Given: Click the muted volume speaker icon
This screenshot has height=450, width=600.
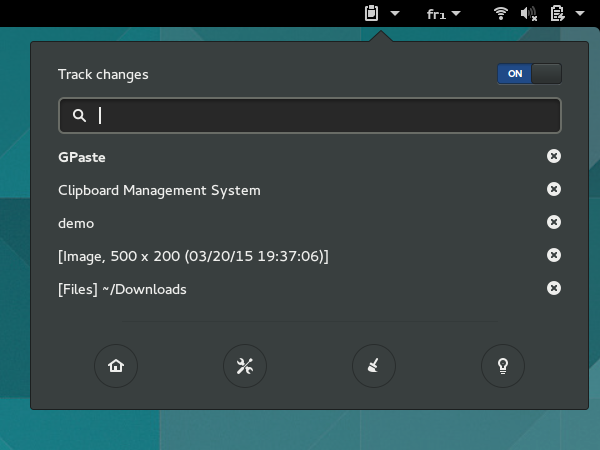Looking at the screenshot, I should (x=529, y=14).
